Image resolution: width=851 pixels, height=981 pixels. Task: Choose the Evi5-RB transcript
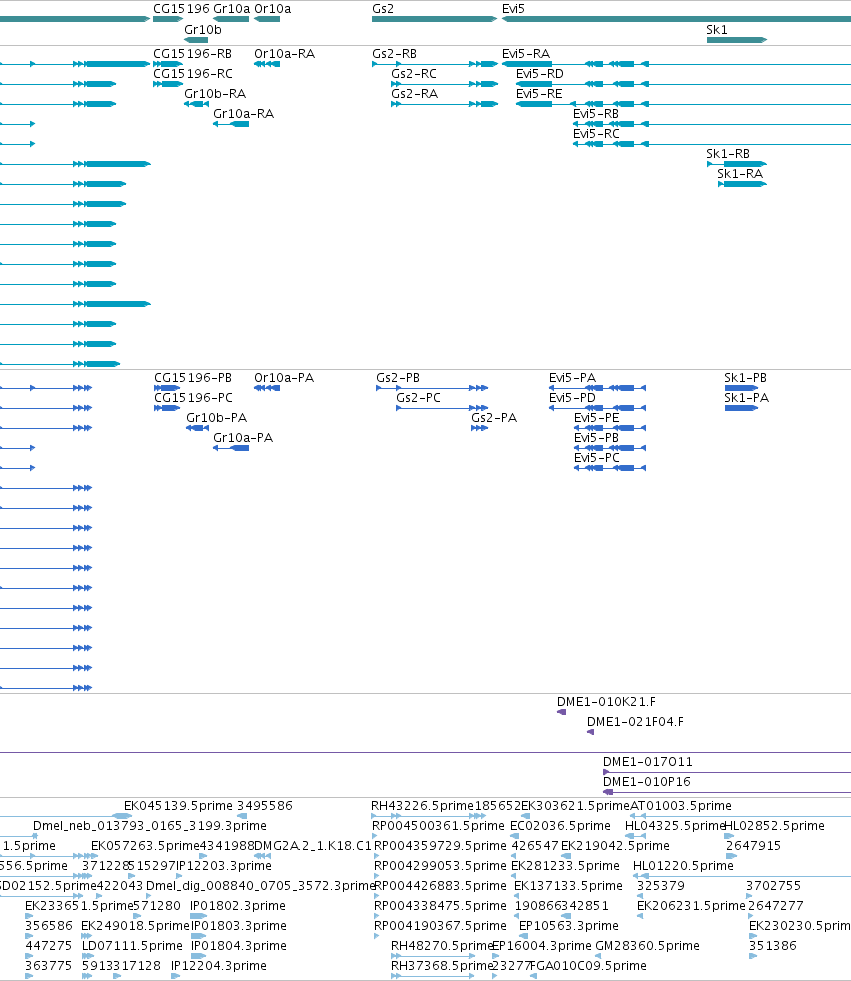(x=596, y=114)
